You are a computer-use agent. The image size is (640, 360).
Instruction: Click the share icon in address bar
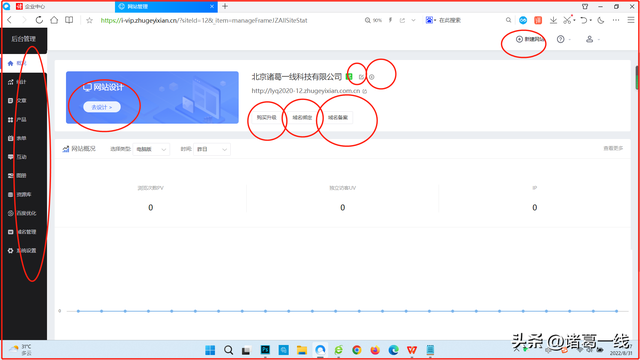(402, 20)
